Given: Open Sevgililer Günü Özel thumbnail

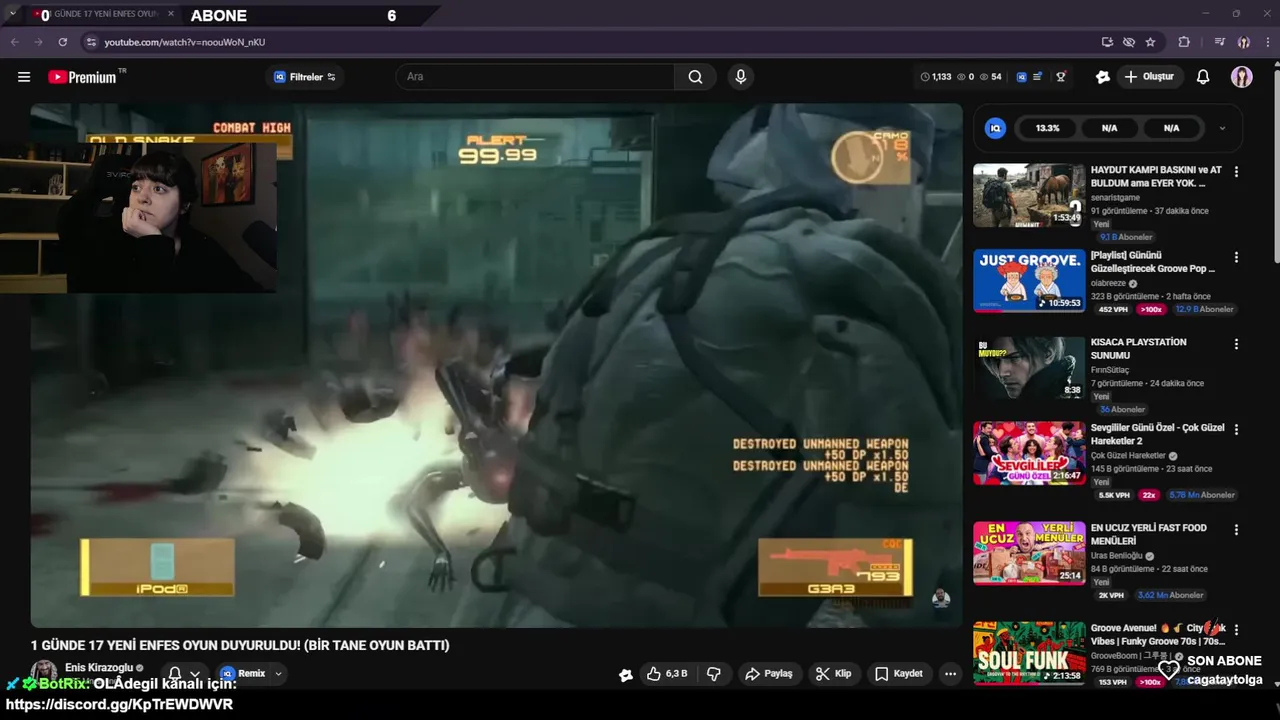Looking at the screenshot, I should coord(1029,453).
